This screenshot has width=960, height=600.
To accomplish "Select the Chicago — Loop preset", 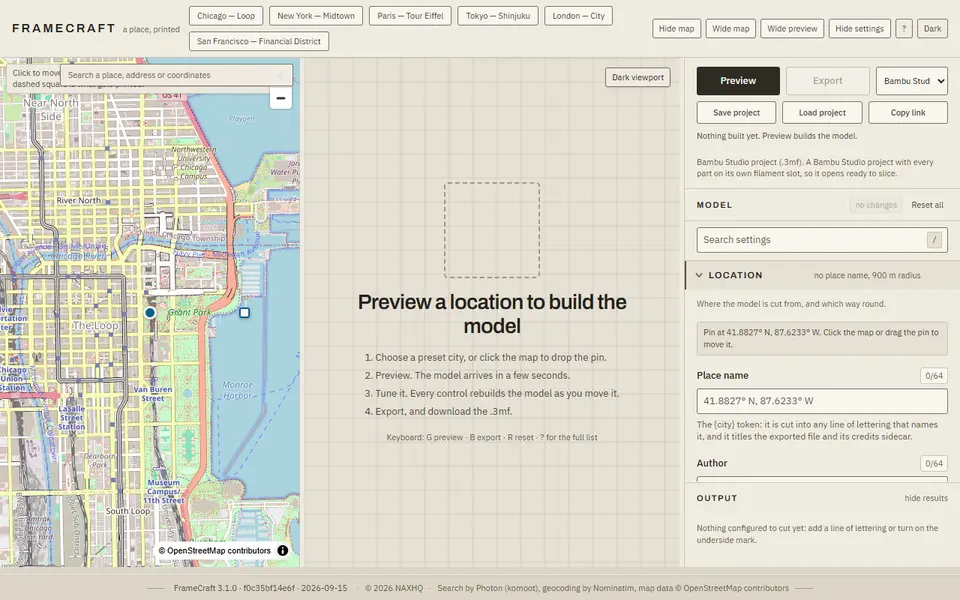I will (226, 16).
